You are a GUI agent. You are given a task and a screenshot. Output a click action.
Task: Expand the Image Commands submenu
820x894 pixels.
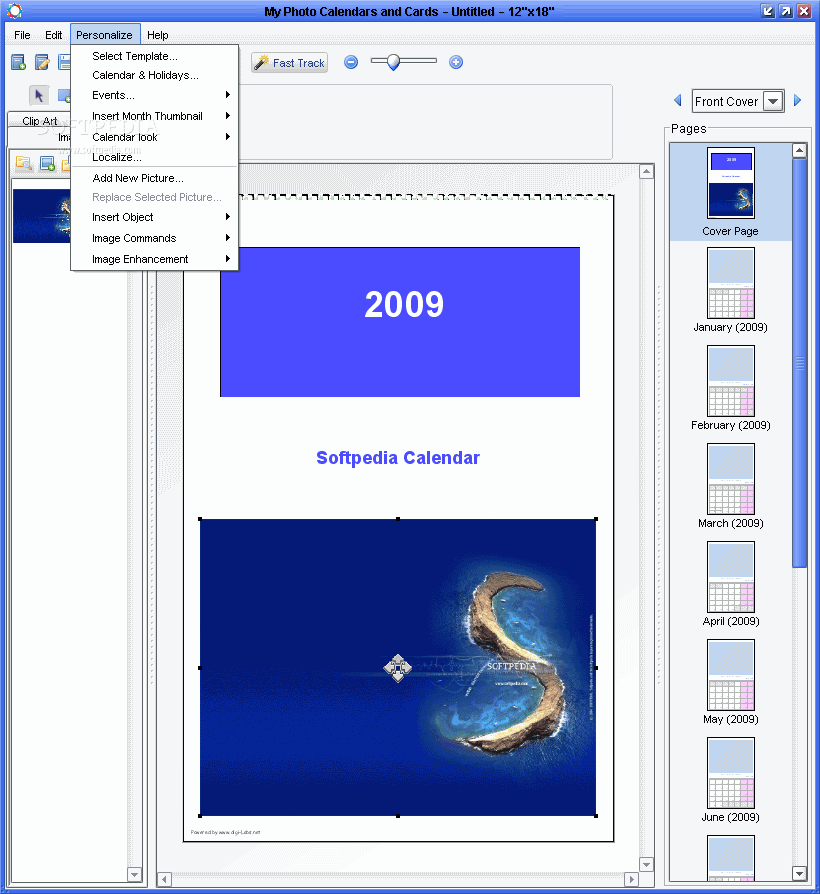pos(154,238)
